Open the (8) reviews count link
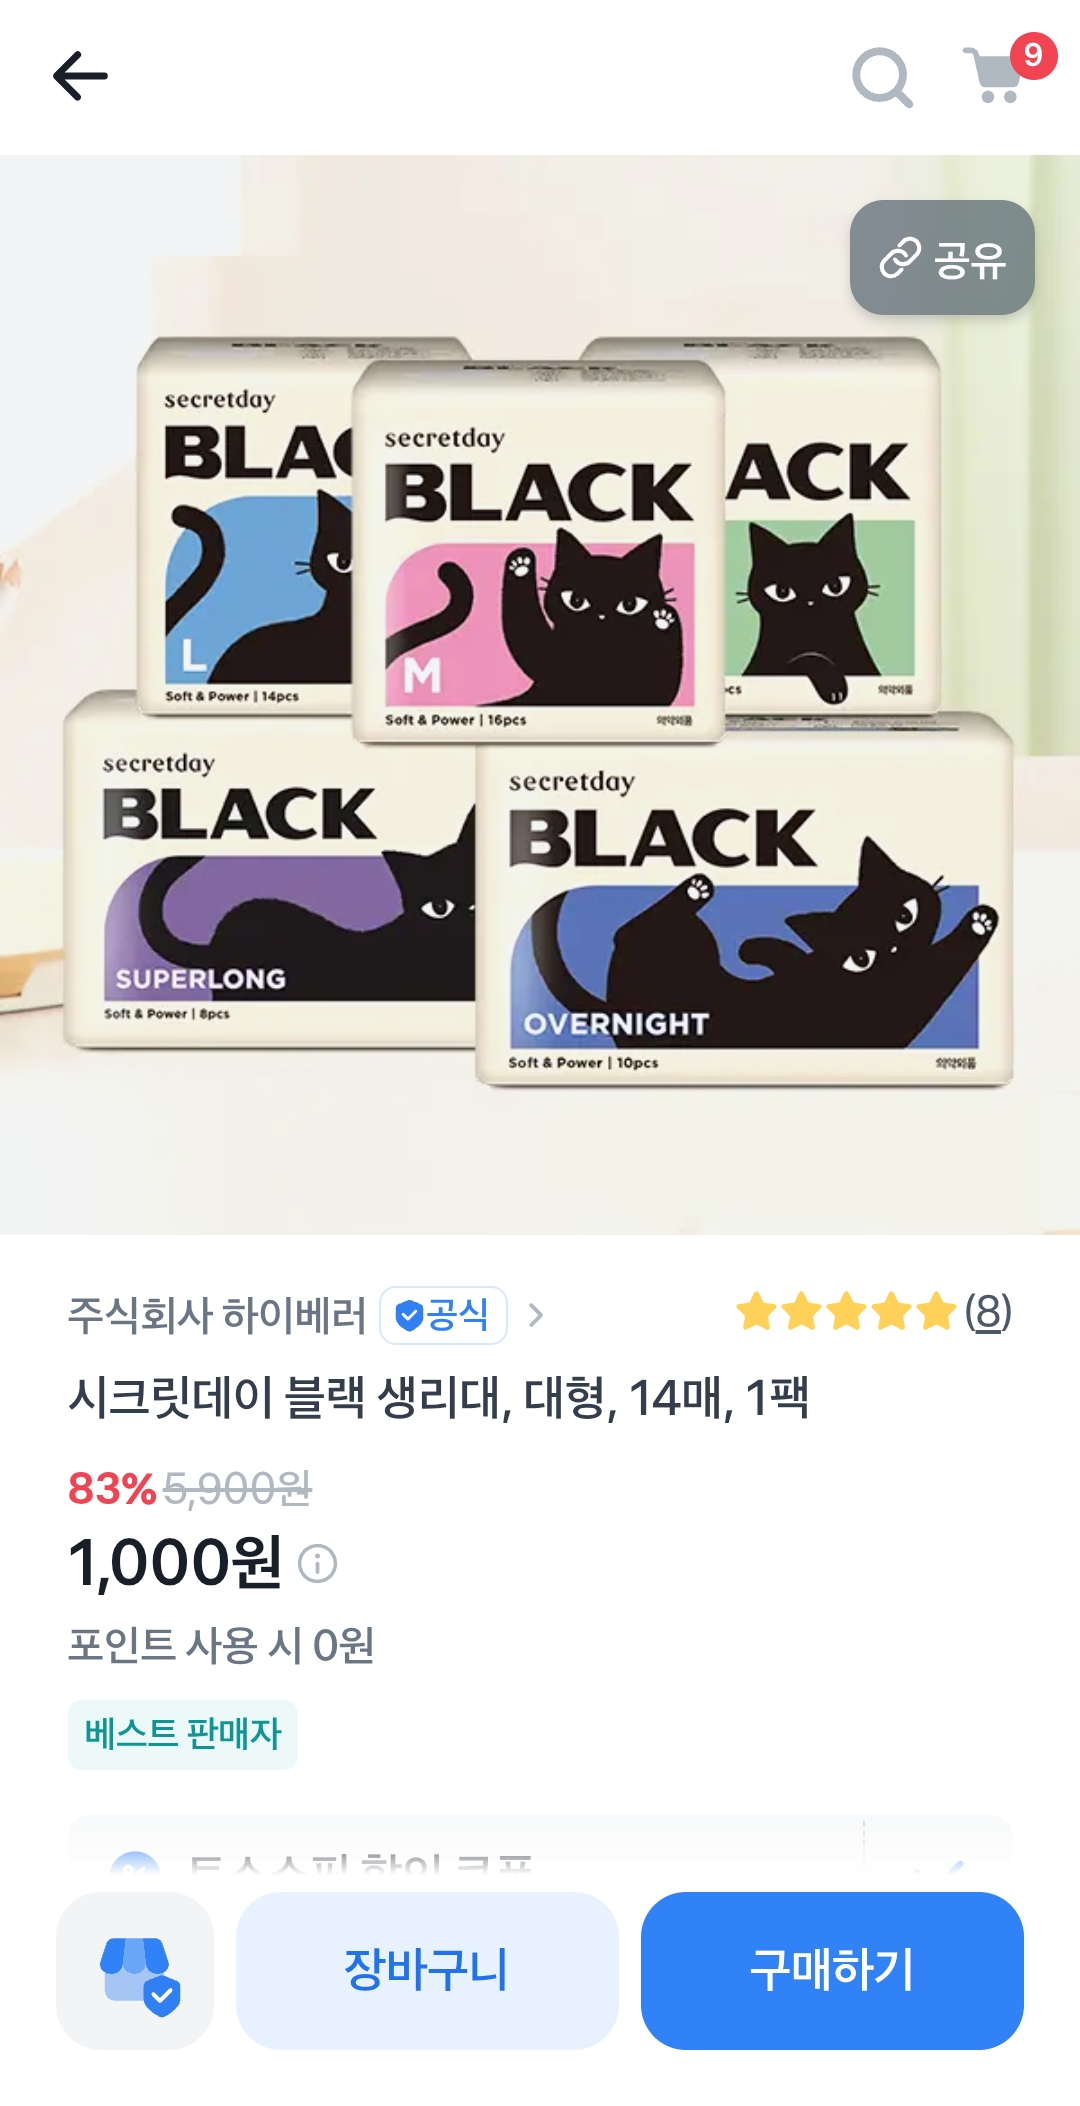The image size is (1080, 2106). tap(988, 1312)
